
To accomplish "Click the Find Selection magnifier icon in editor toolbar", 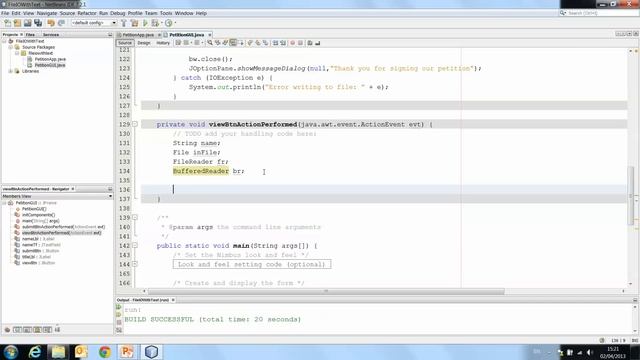I will point(210,43).
